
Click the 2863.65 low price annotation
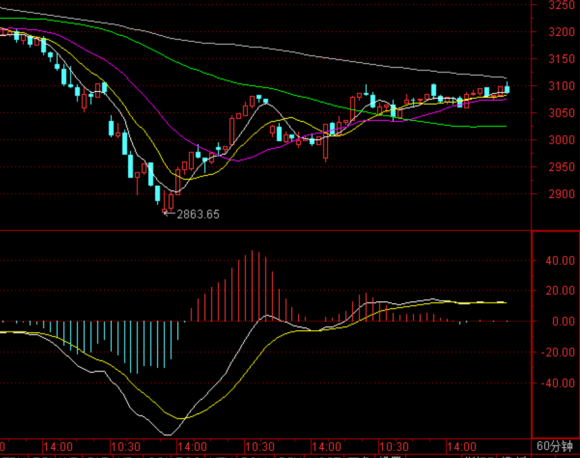point(198,214)
